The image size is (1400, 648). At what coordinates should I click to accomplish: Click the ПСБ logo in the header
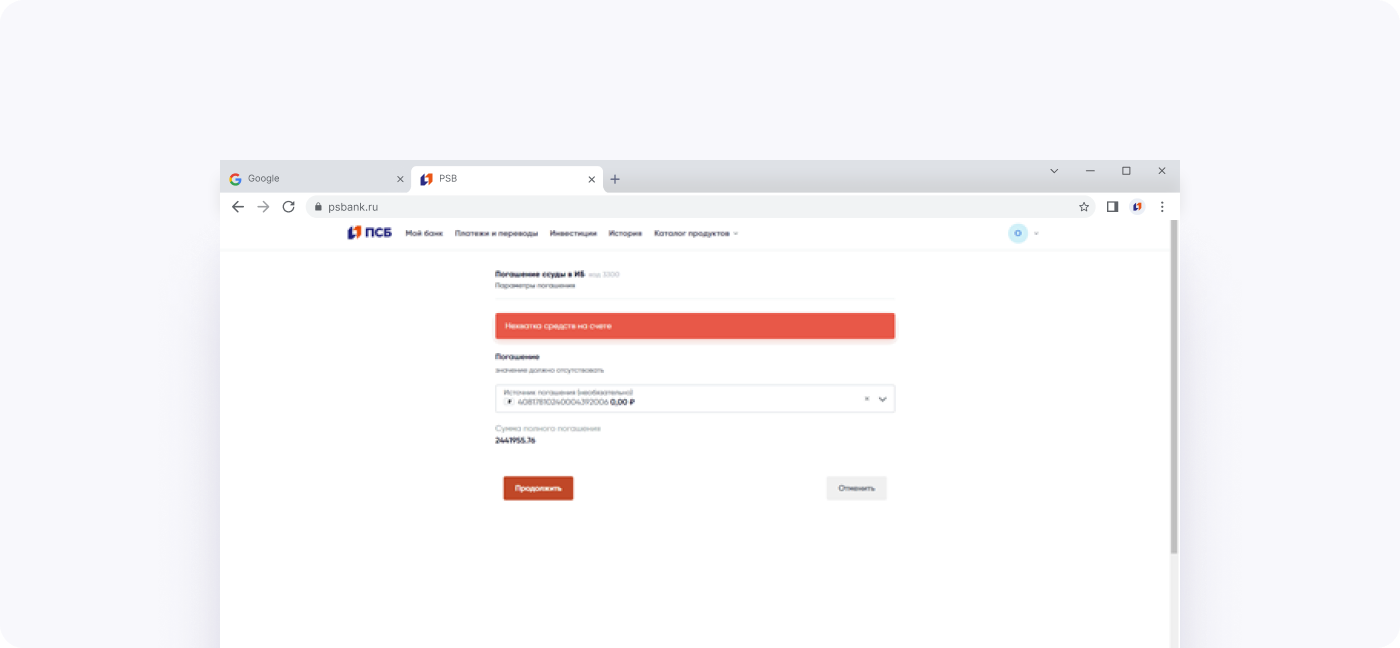point(369,233)
